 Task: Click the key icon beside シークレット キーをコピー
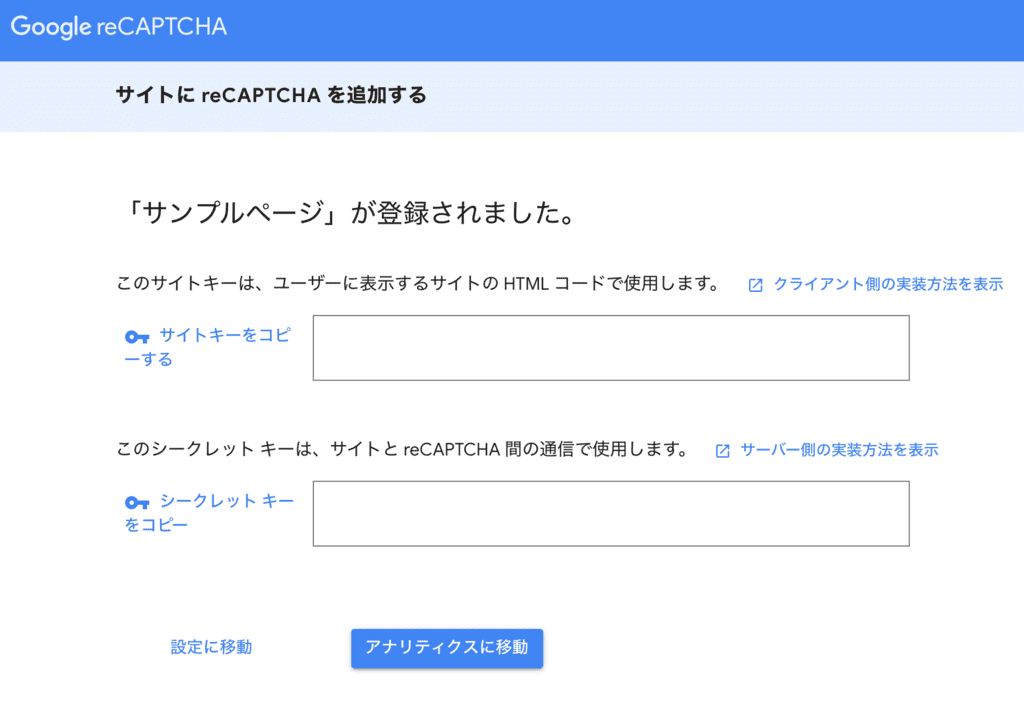[137, 503]
